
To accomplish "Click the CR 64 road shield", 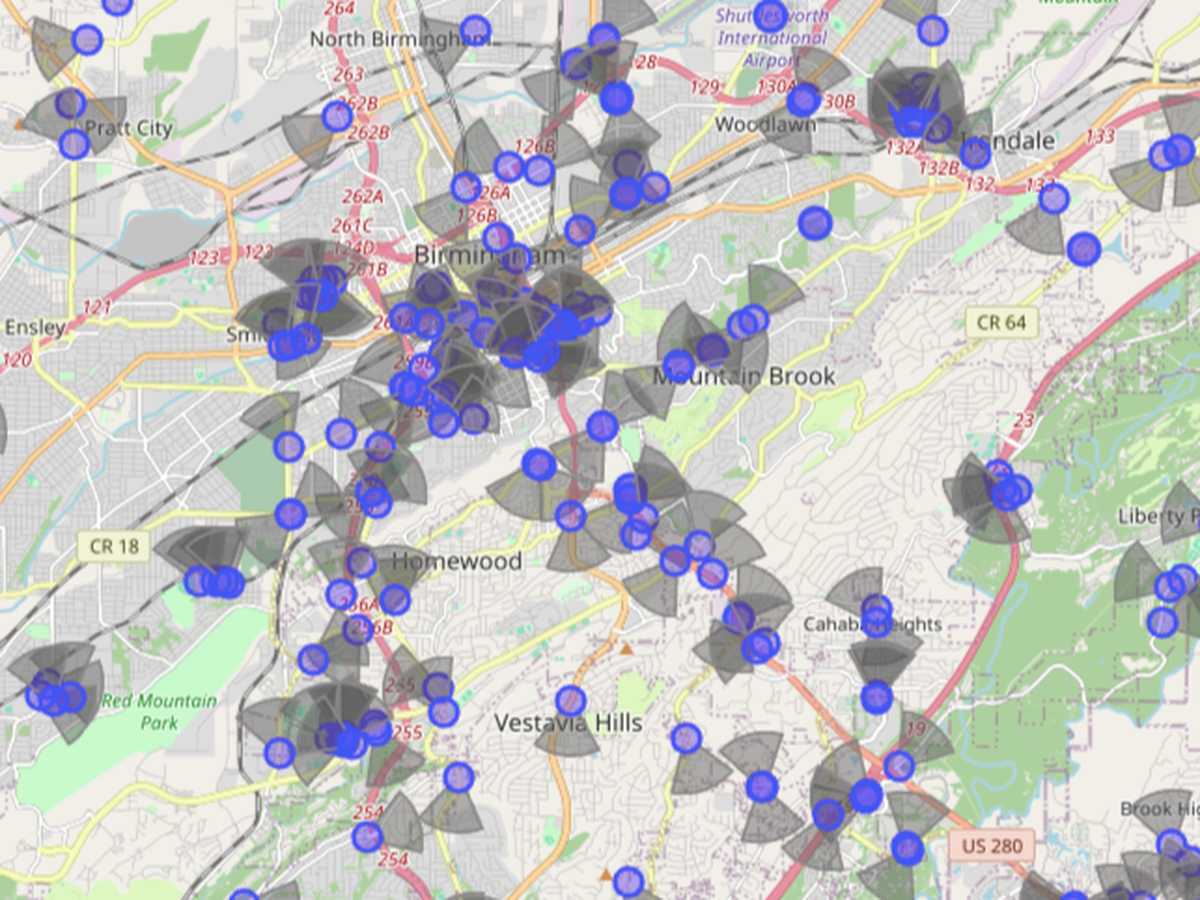I will point(1002,322).
